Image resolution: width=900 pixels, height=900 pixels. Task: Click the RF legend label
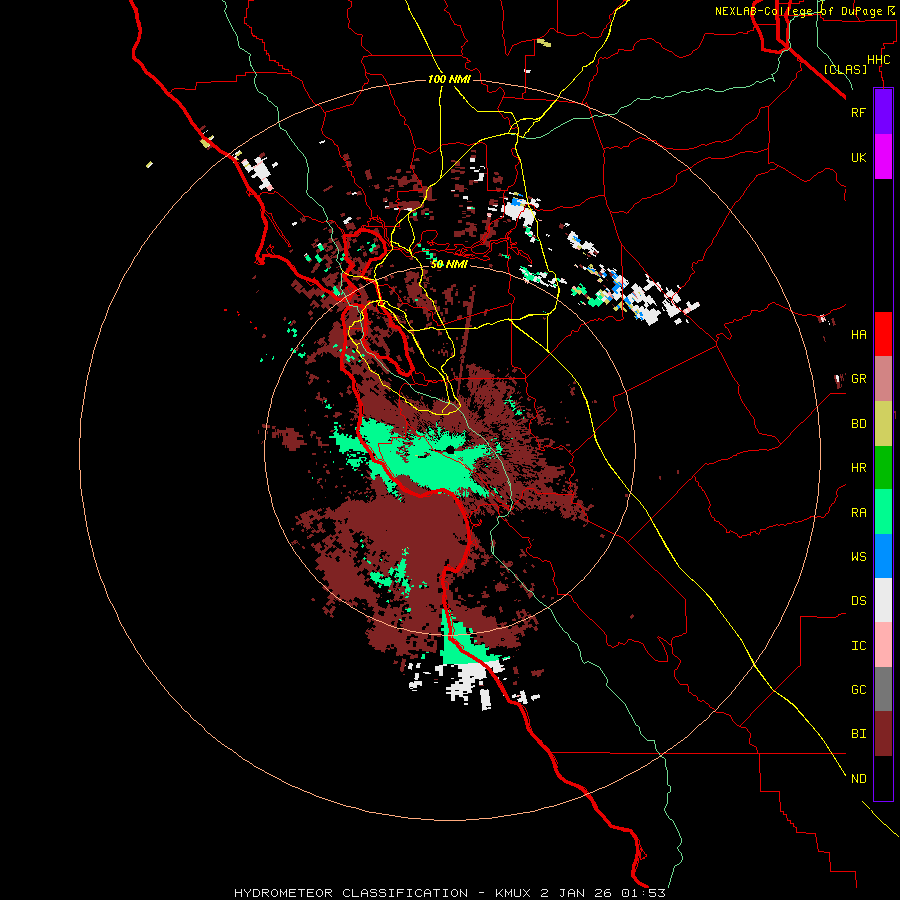(859, 113)
